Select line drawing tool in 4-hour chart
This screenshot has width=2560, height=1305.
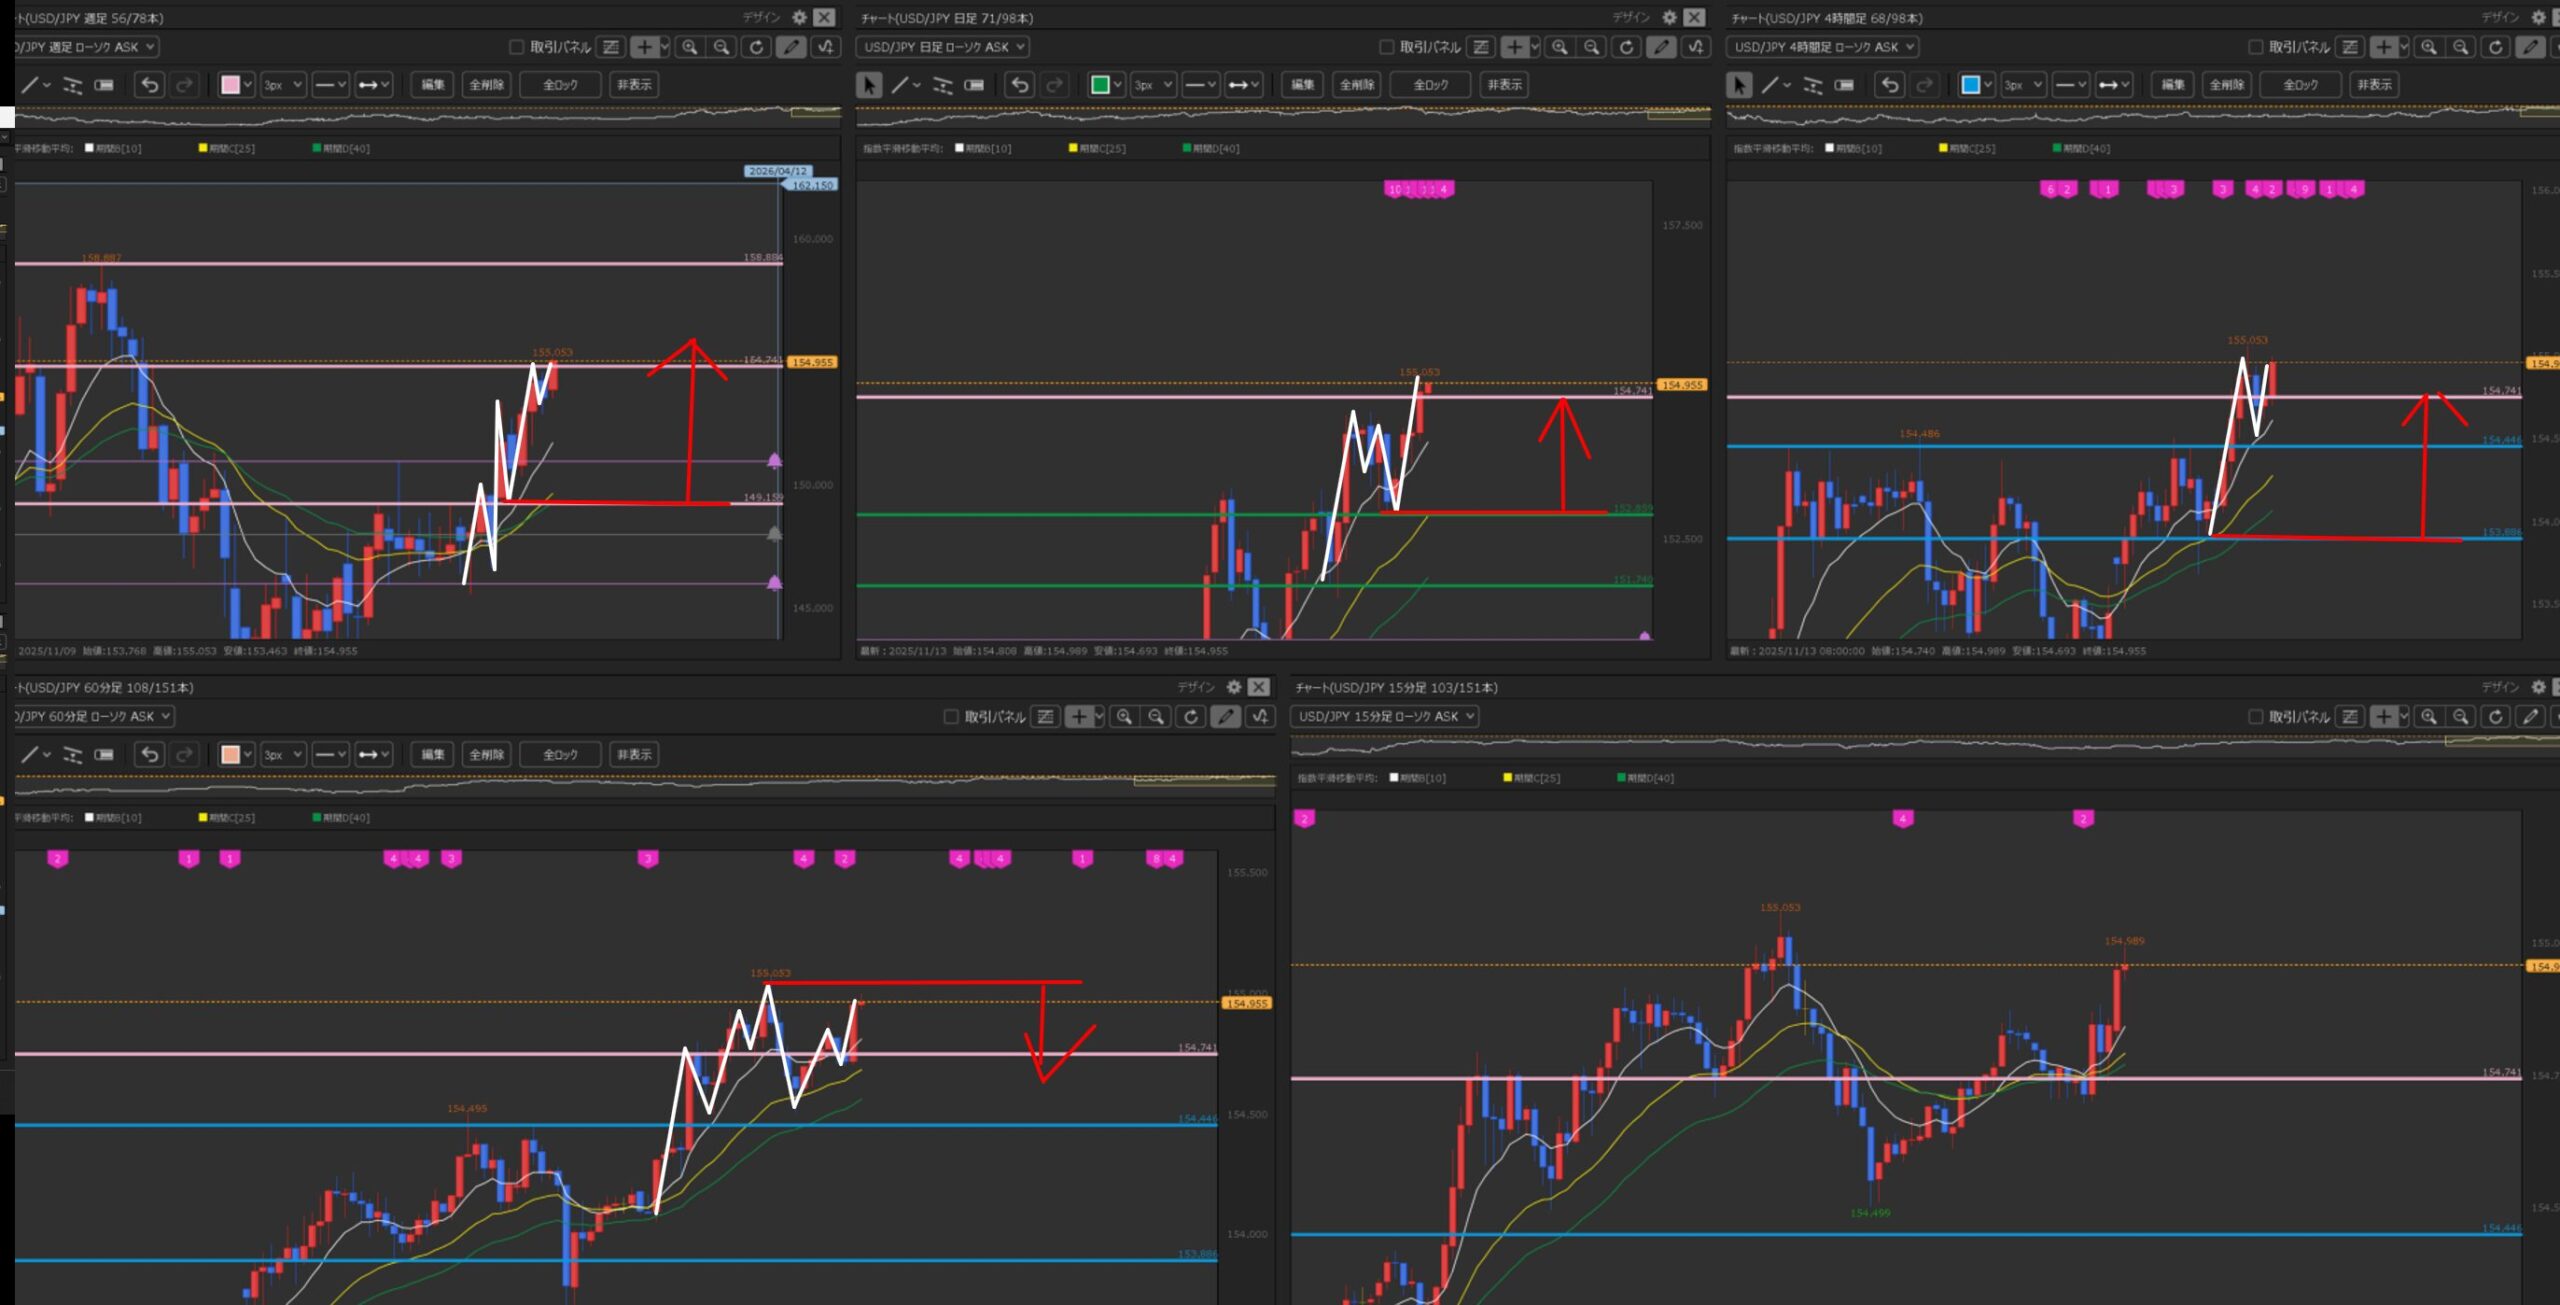[1770, 85]
